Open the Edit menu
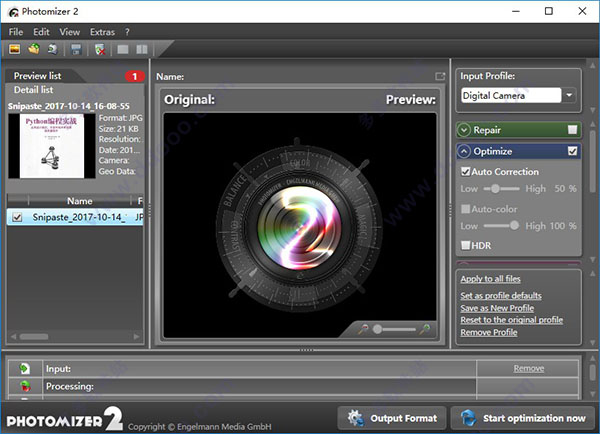 coord(41,32)
